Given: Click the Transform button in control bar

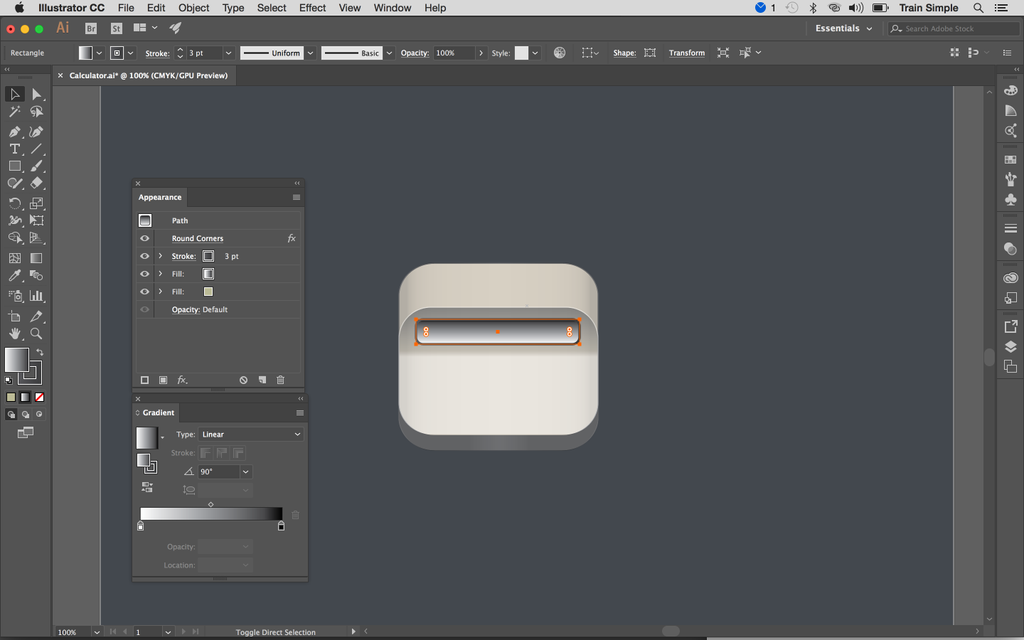Looking at the screenshot, I should tap(687, 53).
